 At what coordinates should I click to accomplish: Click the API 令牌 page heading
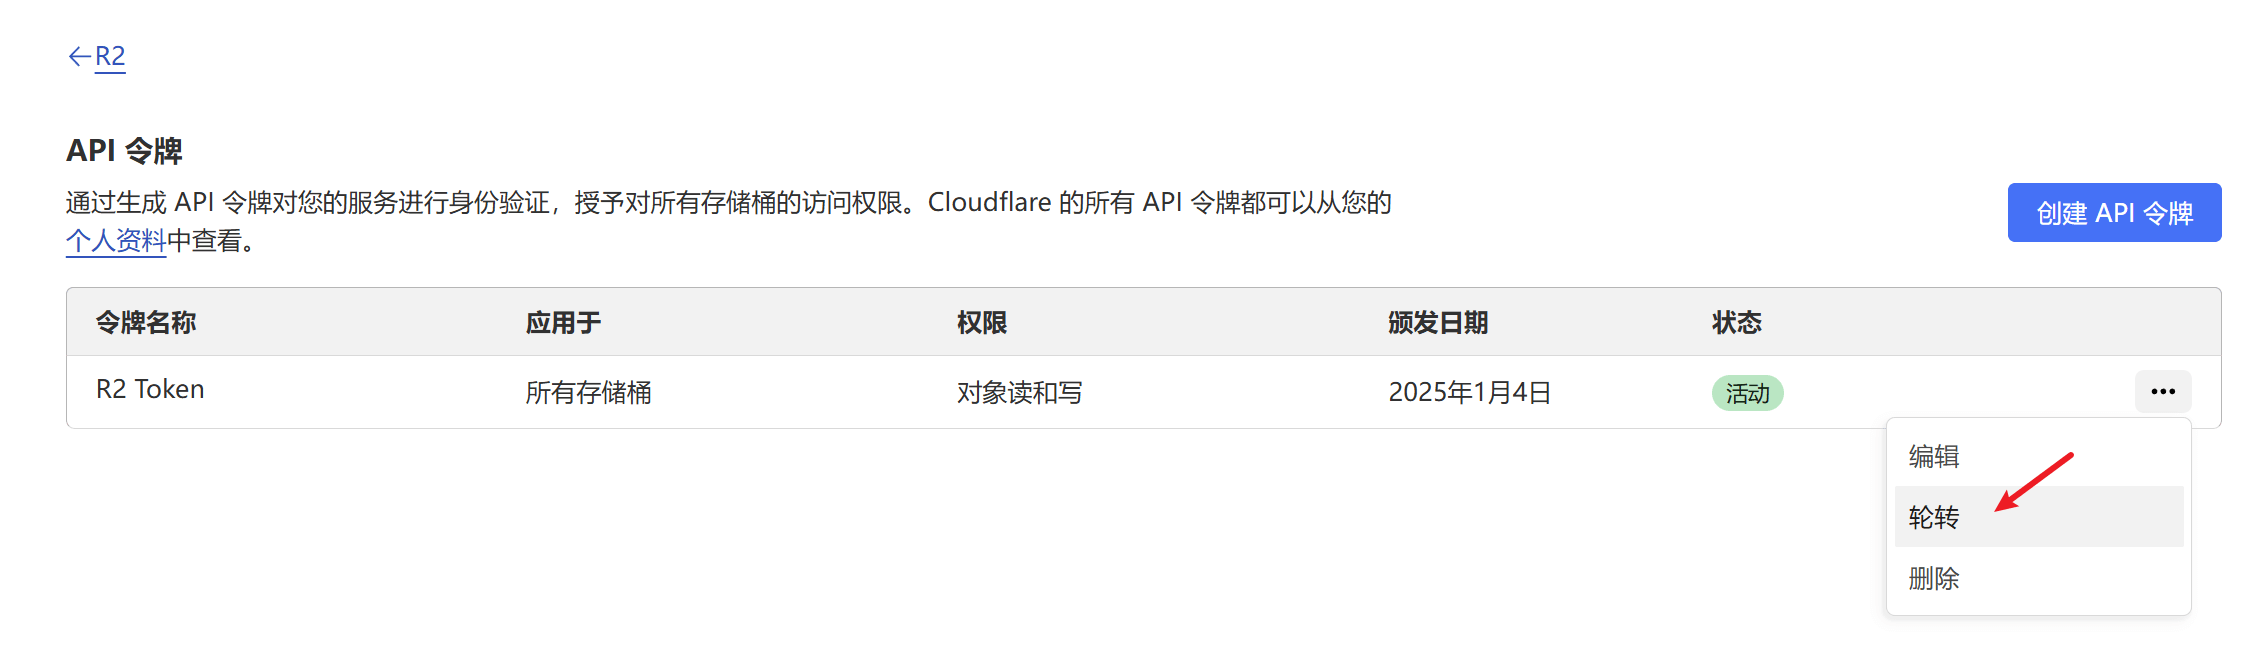(x=124, y=151)
